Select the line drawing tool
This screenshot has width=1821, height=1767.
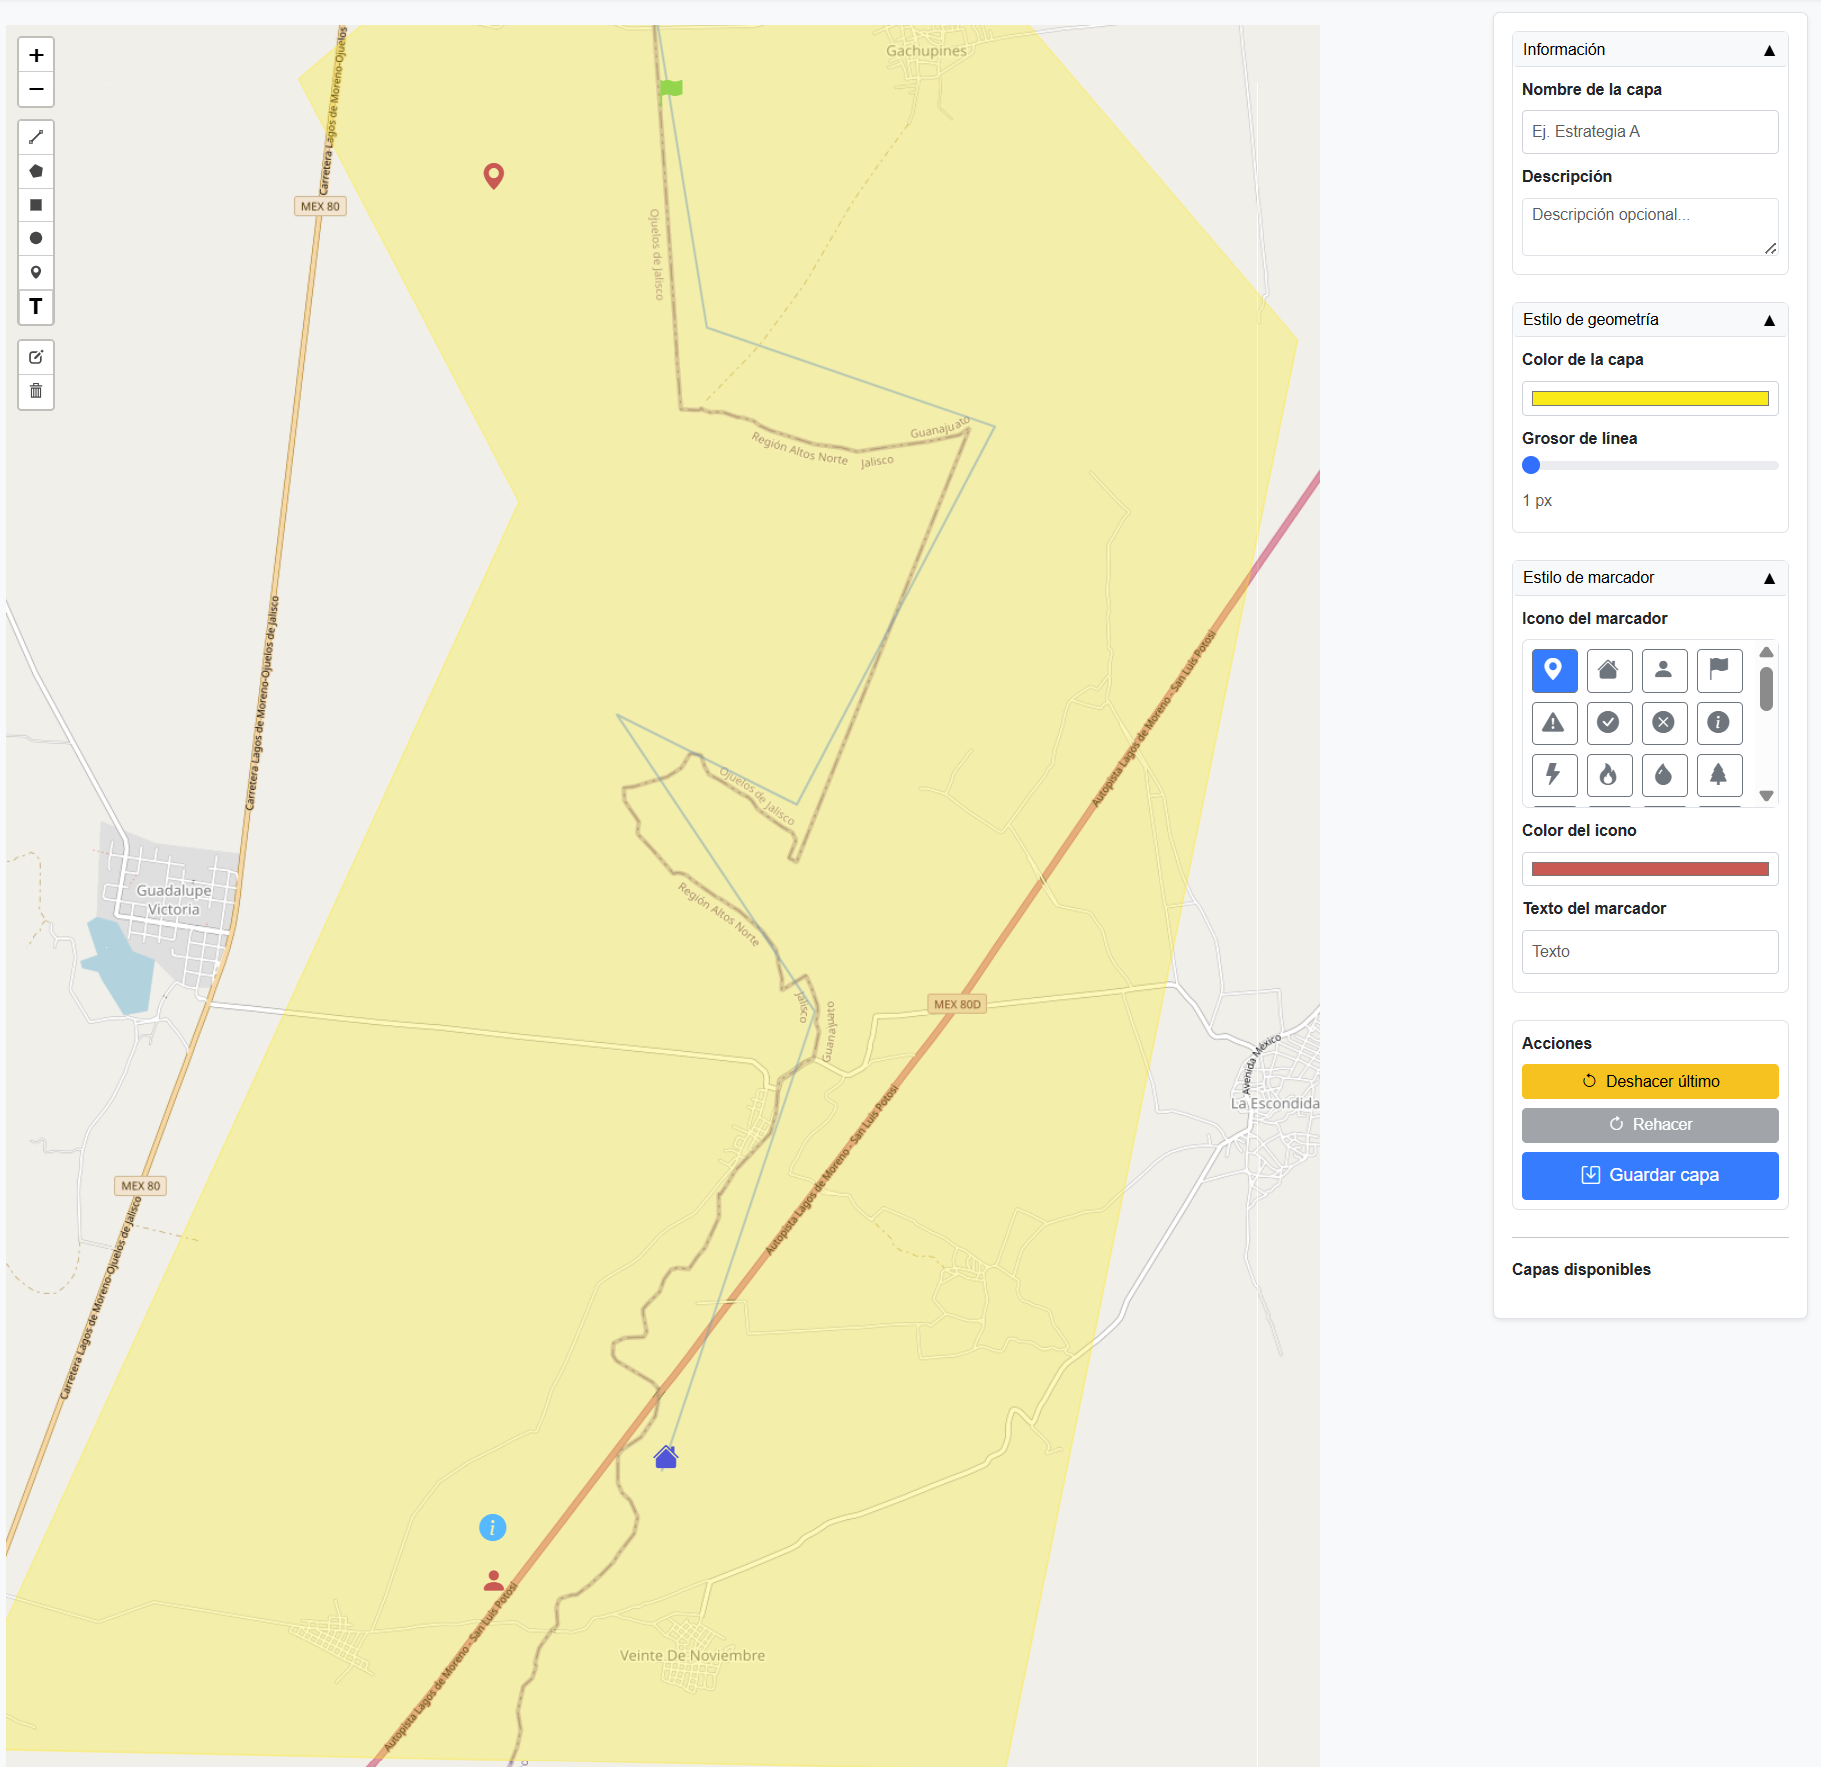(x=36, y=137)
